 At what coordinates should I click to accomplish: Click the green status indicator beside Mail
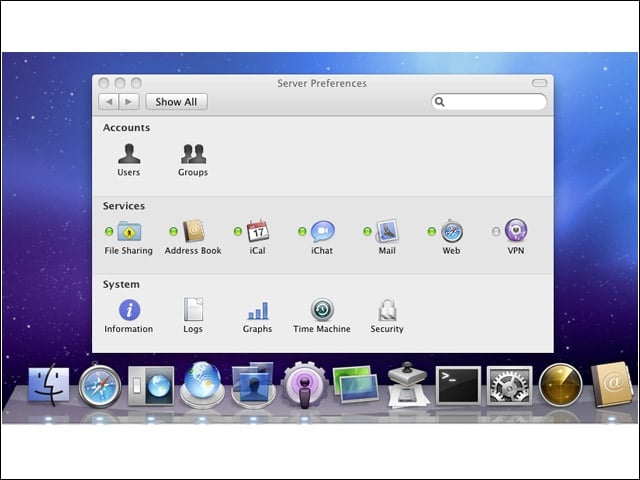(x=367, y=231)
